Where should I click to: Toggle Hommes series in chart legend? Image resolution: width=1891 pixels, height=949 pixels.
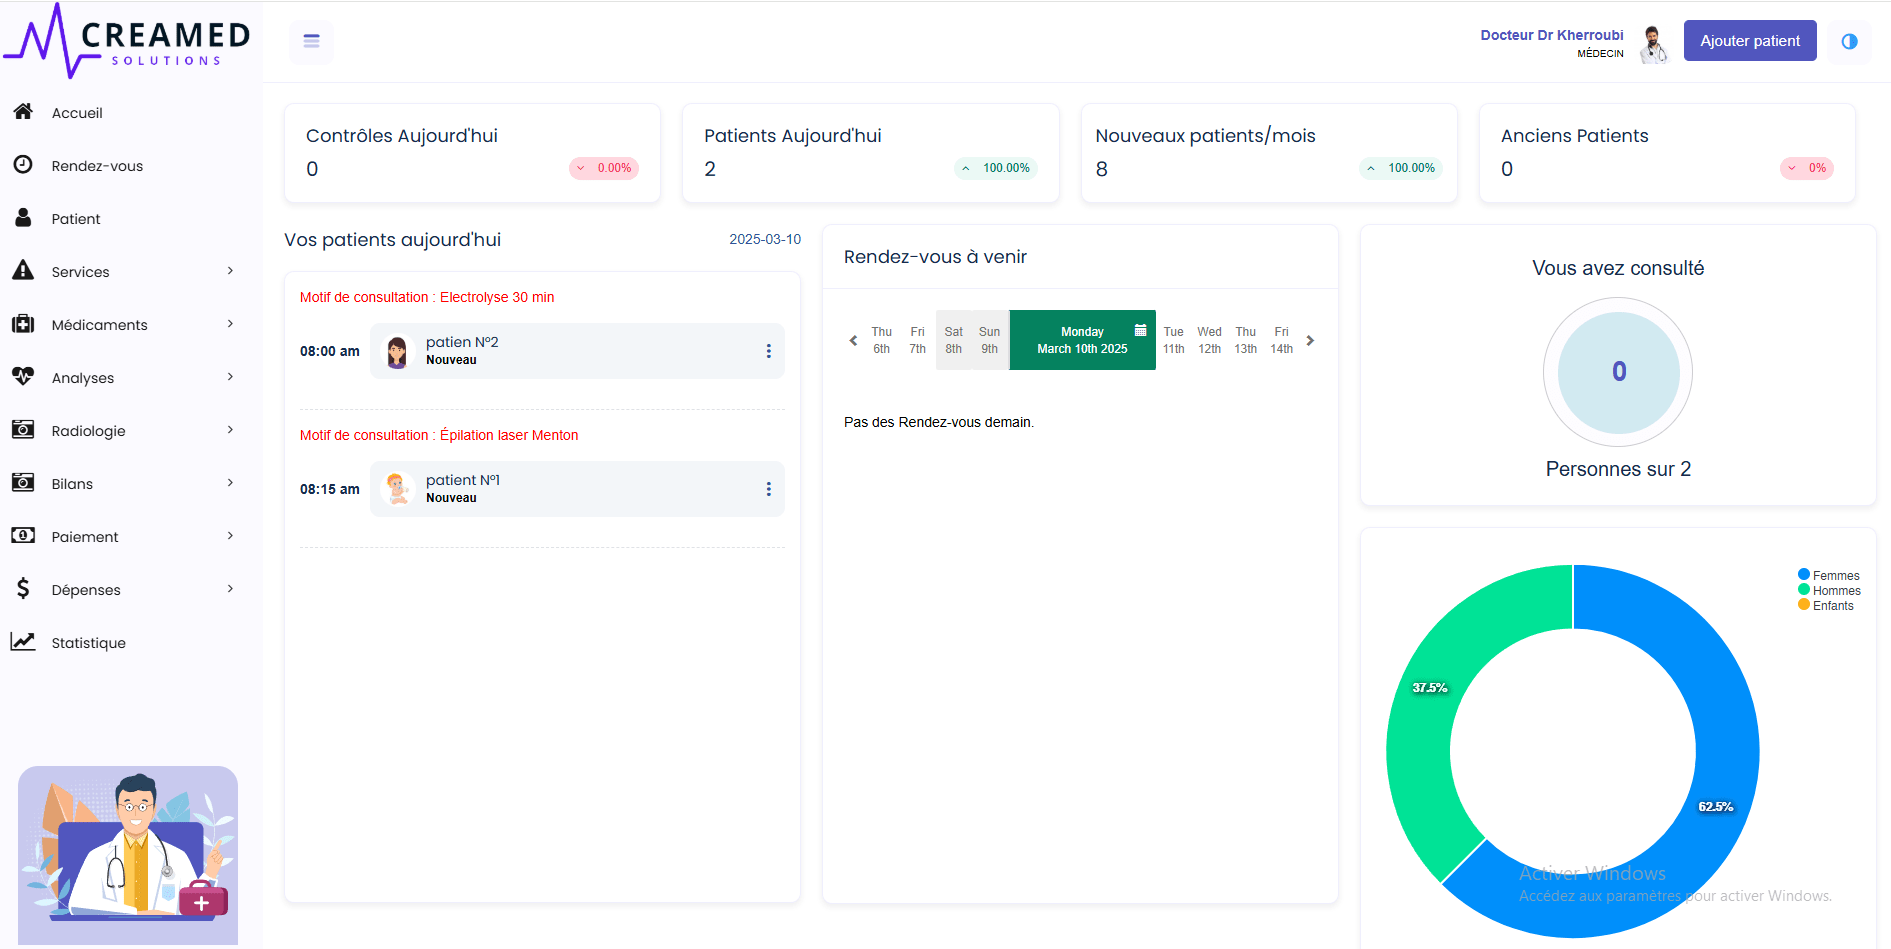tap(1829, 590)
